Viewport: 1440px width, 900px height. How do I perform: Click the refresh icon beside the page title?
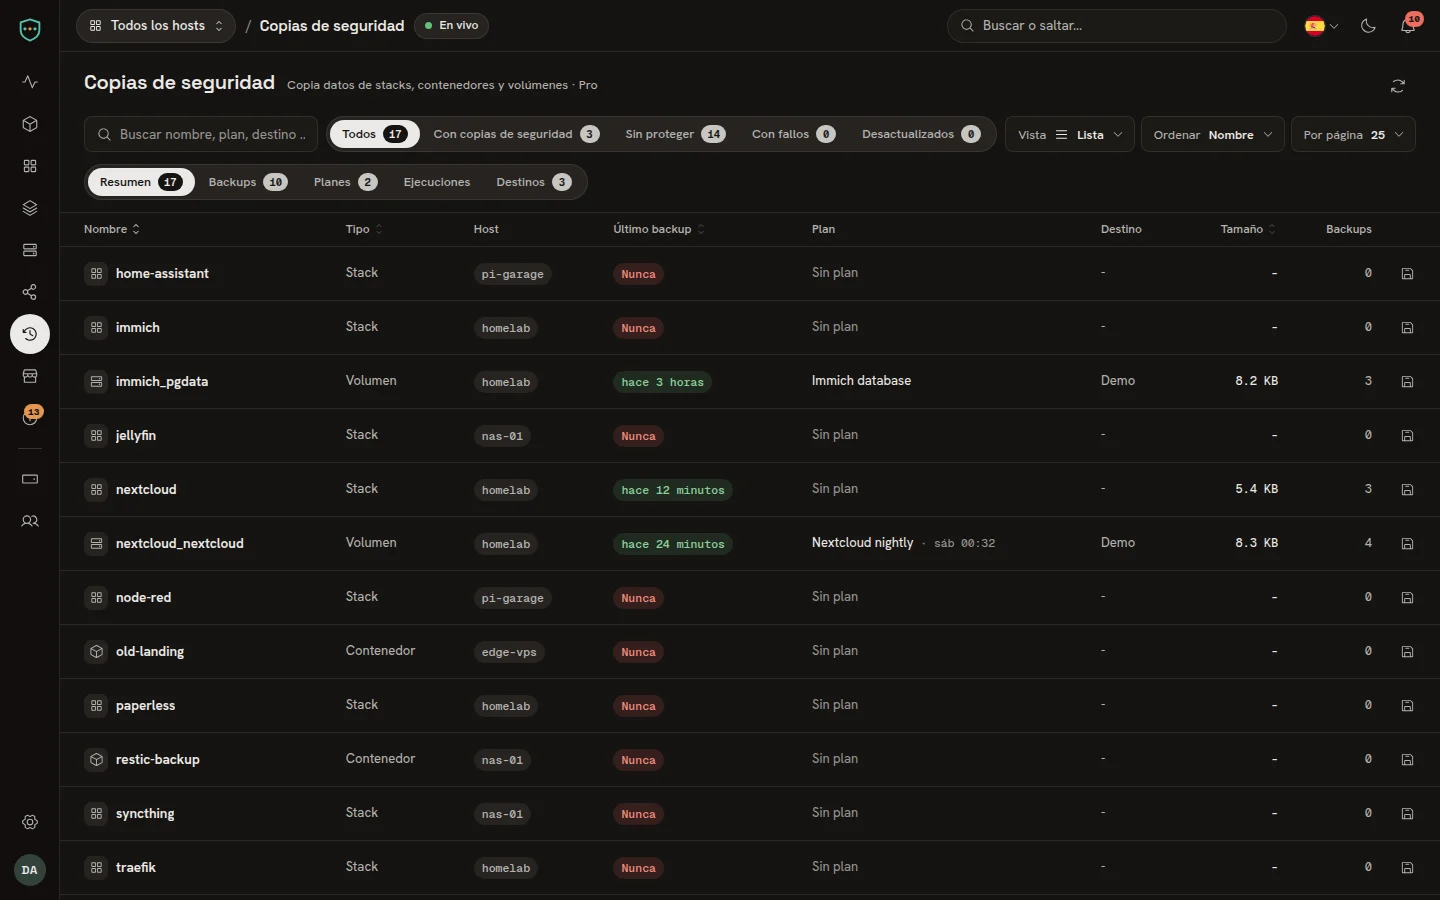click(x=1398, y=86)
